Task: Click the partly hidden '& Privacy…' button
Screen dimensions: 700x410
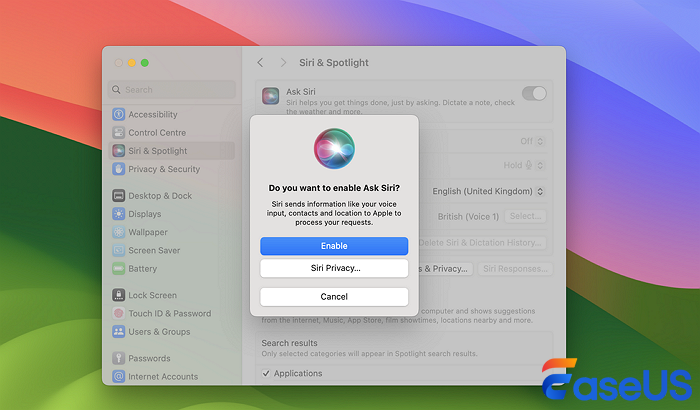Action: click(445, 269)
